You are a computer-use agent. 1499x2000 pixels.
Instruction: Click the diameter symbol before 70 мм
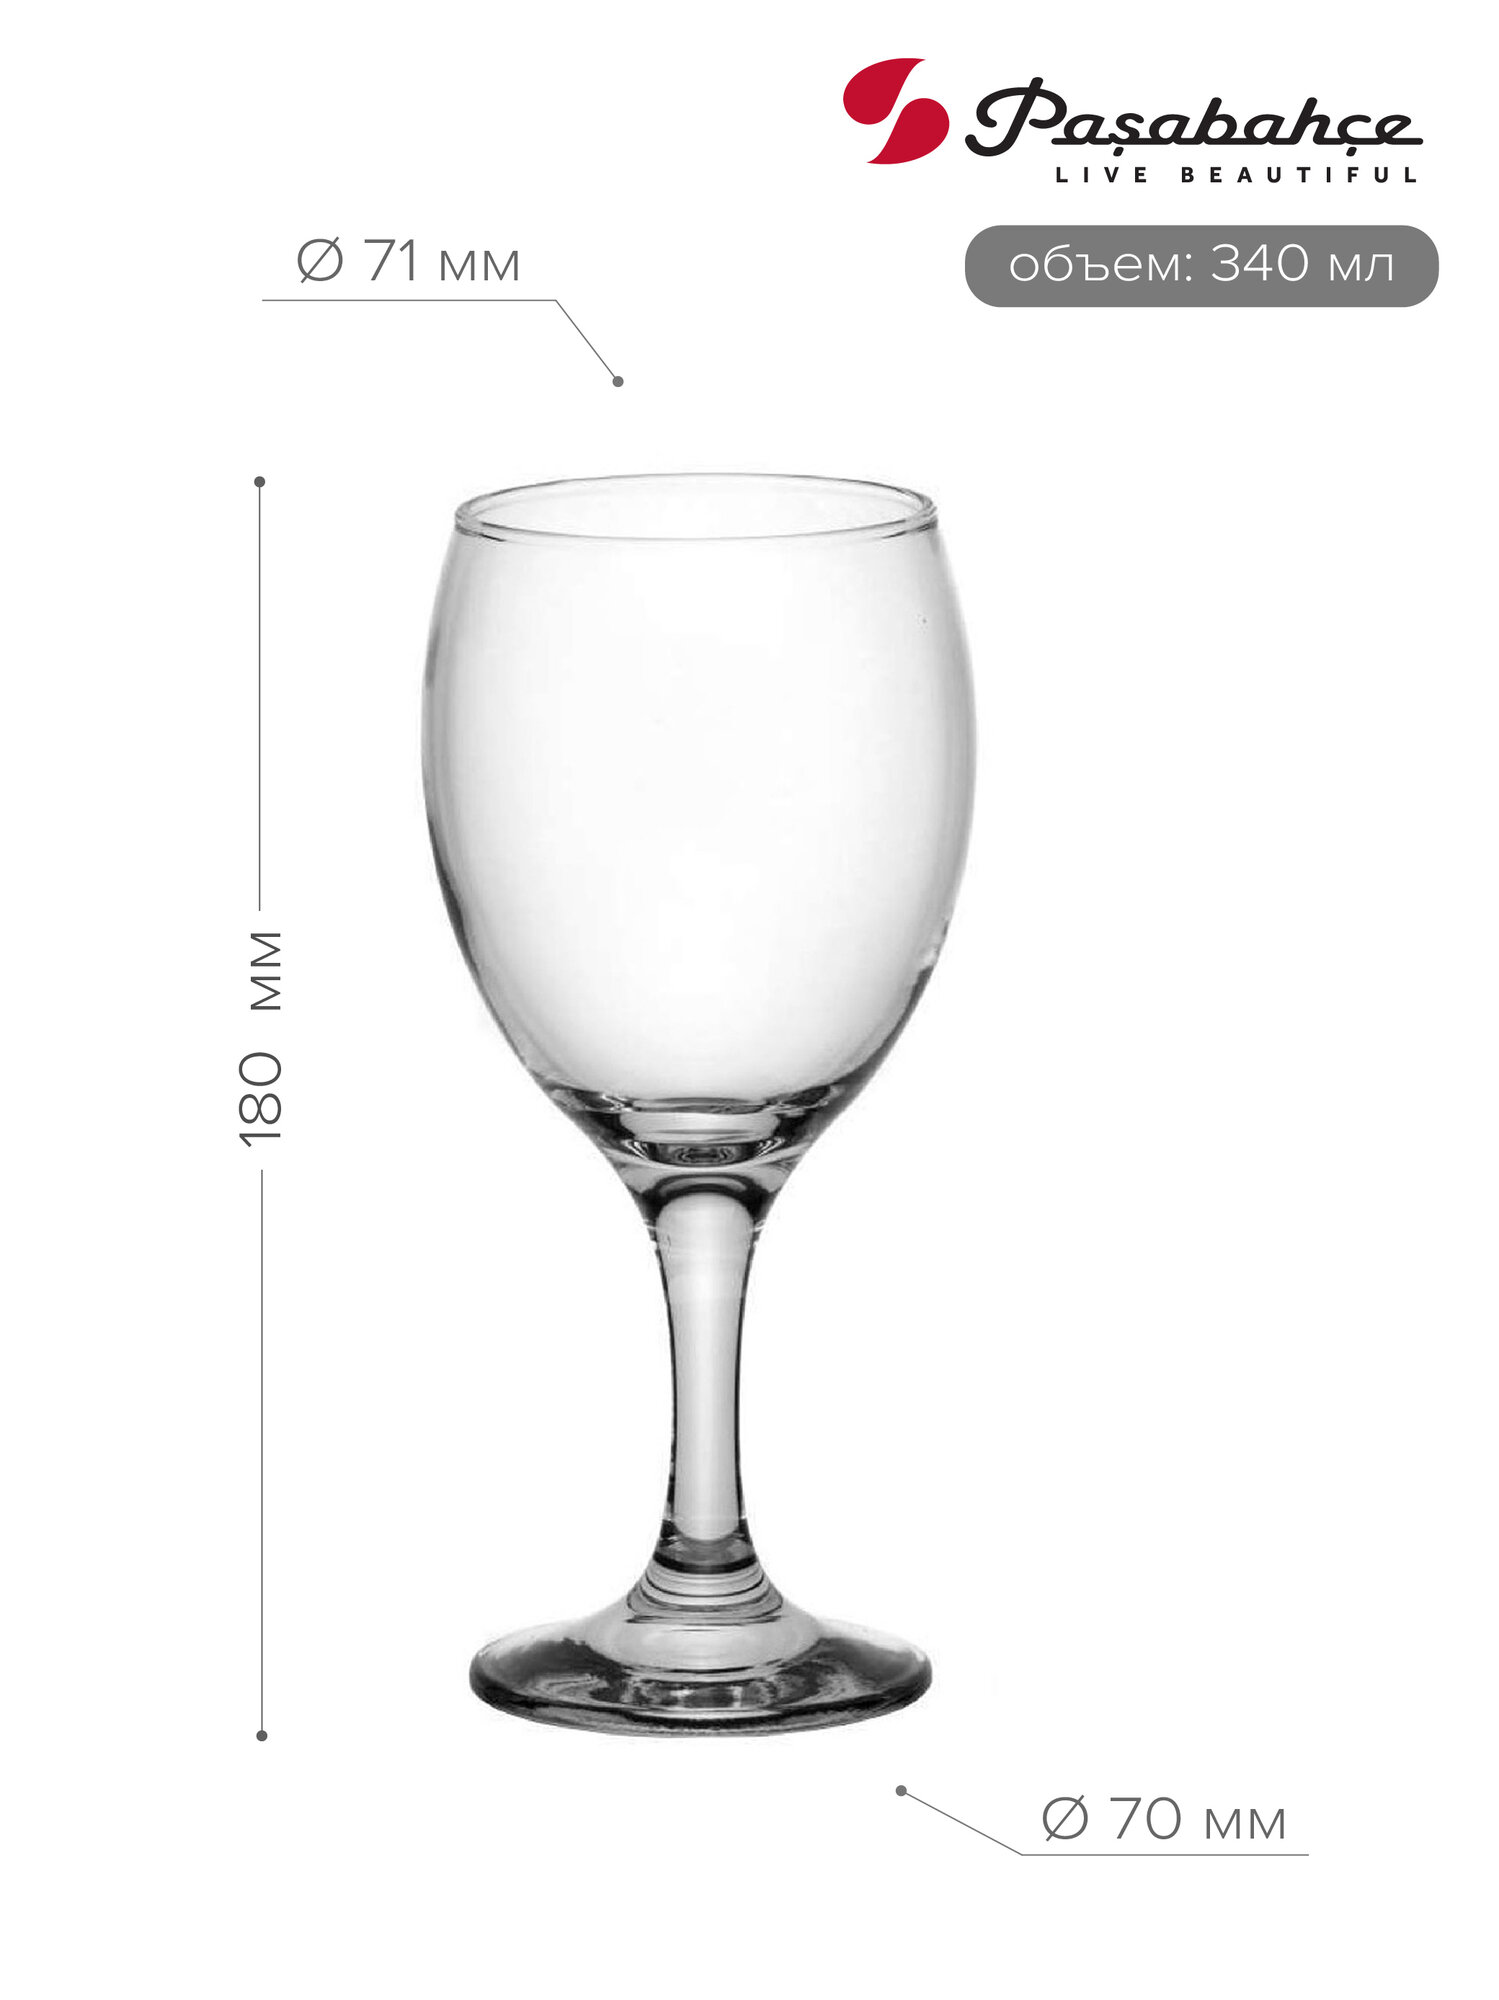point(1065,1818)
